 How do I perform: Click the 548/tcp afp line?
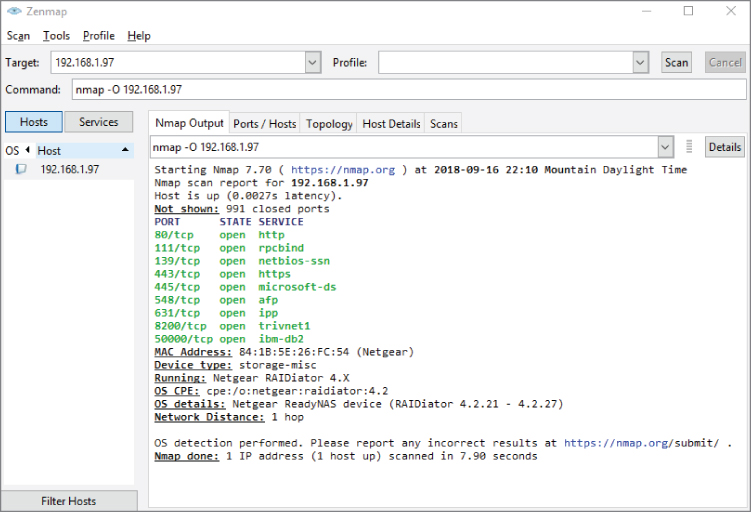coord(216,300)
